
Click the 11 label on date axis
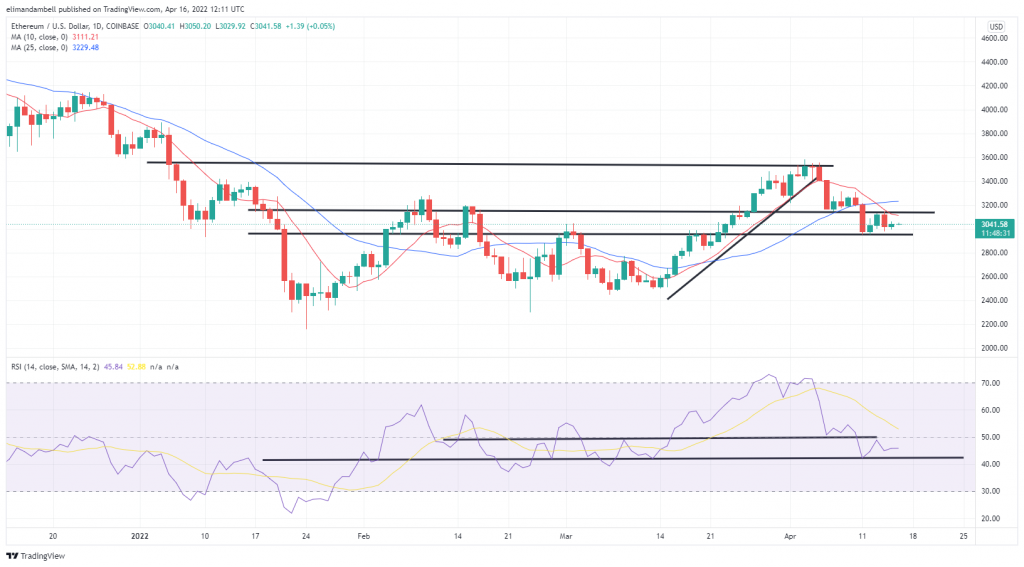862,536
